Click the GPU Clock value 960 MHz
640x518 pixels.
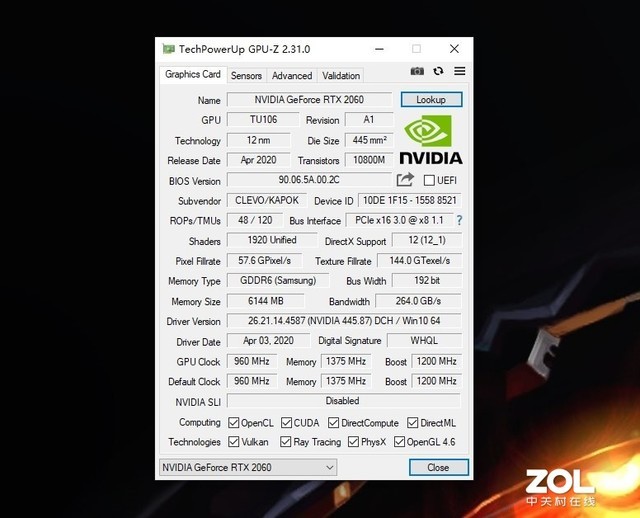[x=252, y=361]
